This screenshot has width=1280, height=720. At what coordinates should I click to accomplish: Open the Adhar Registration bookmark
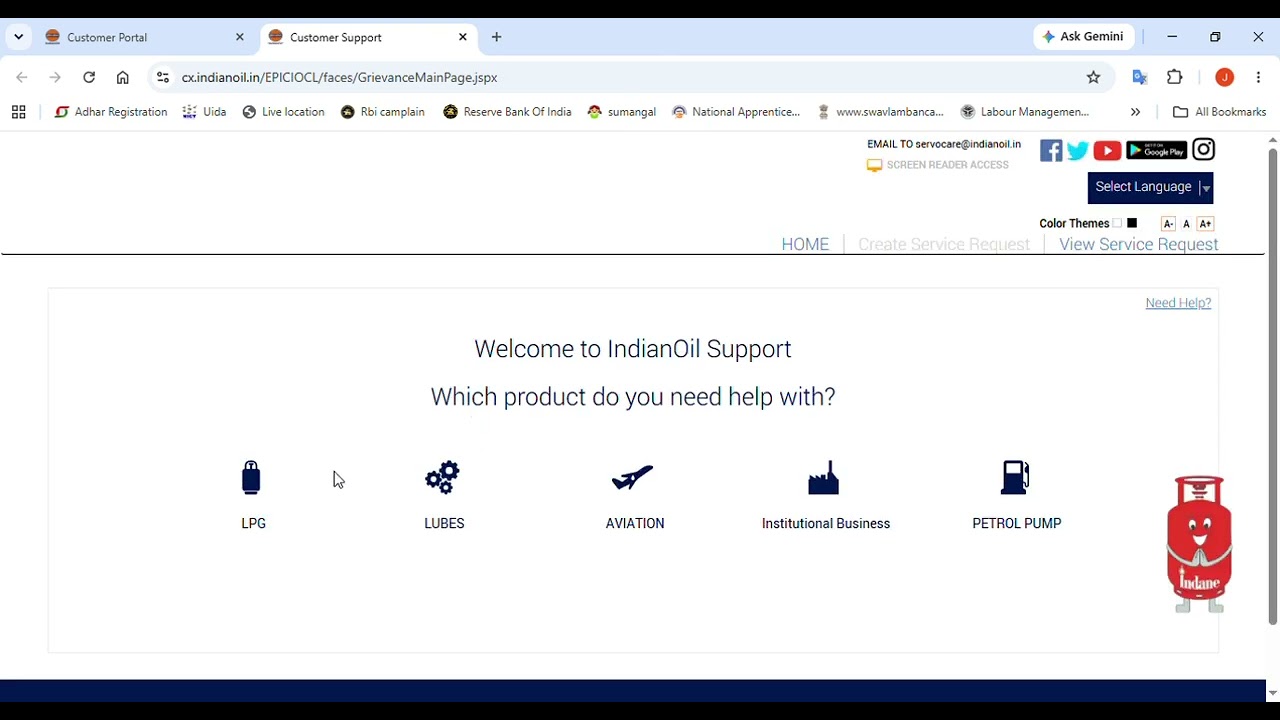(111, 112)
